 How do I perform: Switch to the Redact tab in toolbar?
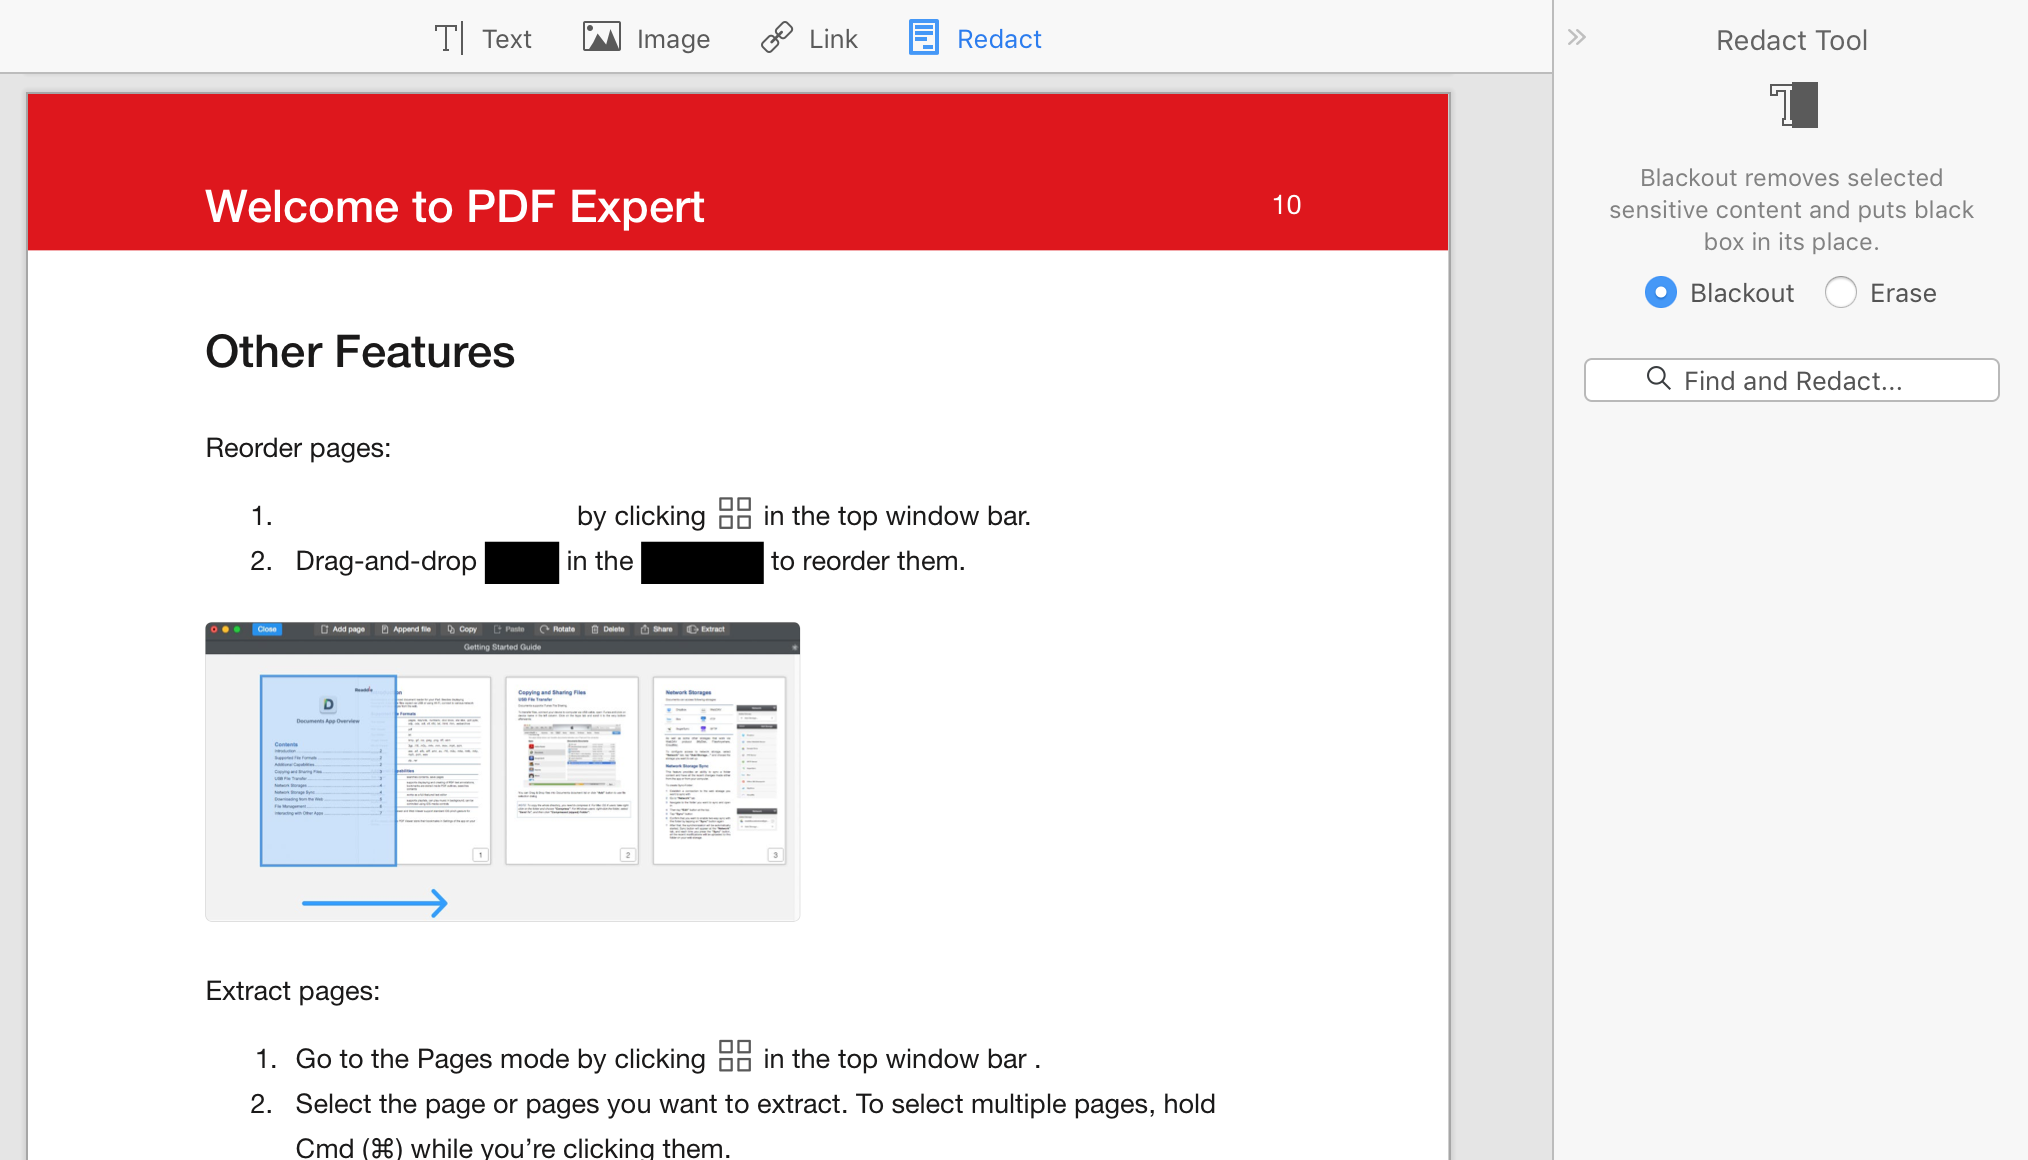pos(974,38)
